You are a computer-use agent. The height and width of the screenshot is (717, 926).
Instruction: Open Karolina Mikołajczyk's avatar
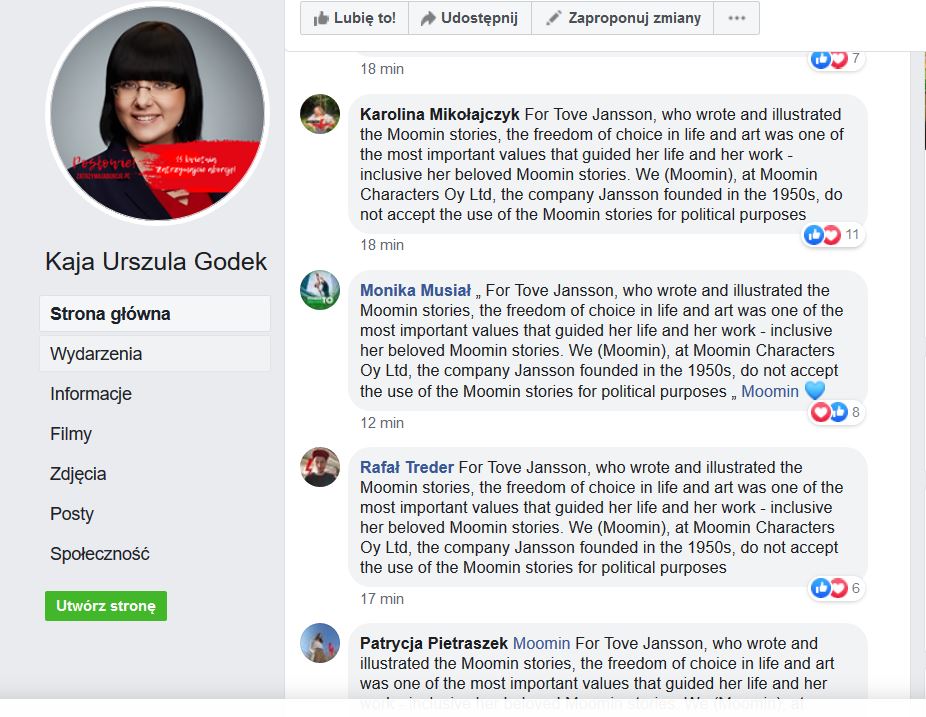320,114
